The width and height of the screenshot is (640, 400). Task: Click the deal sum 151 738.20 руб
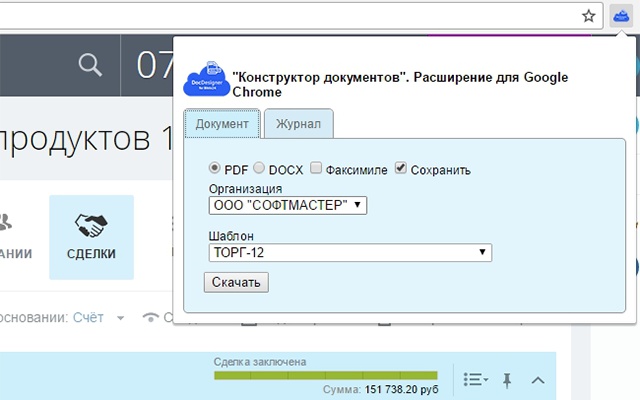click(x=402, y=390)
